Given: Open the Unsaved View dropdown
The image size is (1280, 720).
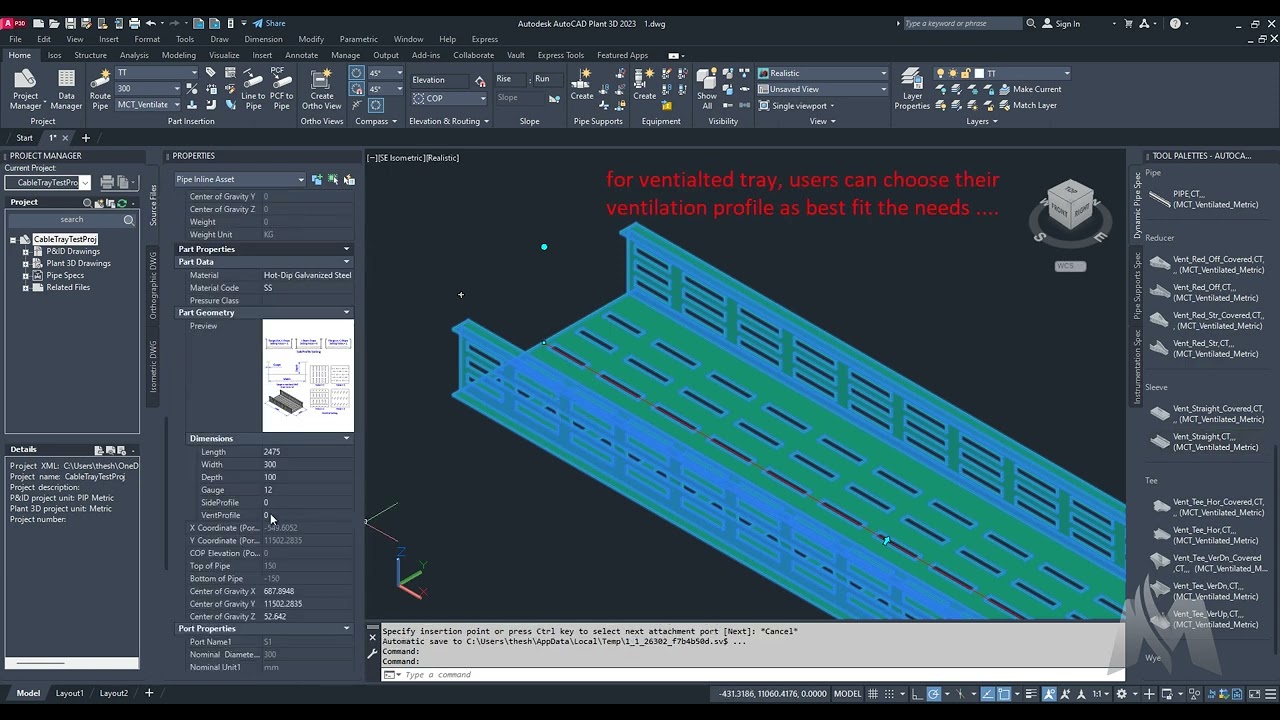Looking at the screenshot, I should coord(823,89).
